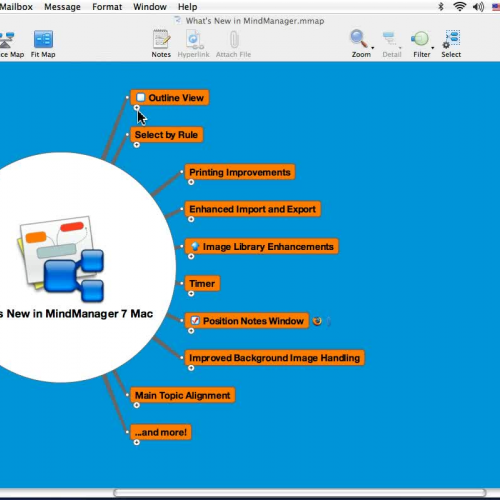Image resolution: width=500 pixels, height=500 pixels.
Task: Expand the Image Library Enhancements topic
Action: [191, 256]
